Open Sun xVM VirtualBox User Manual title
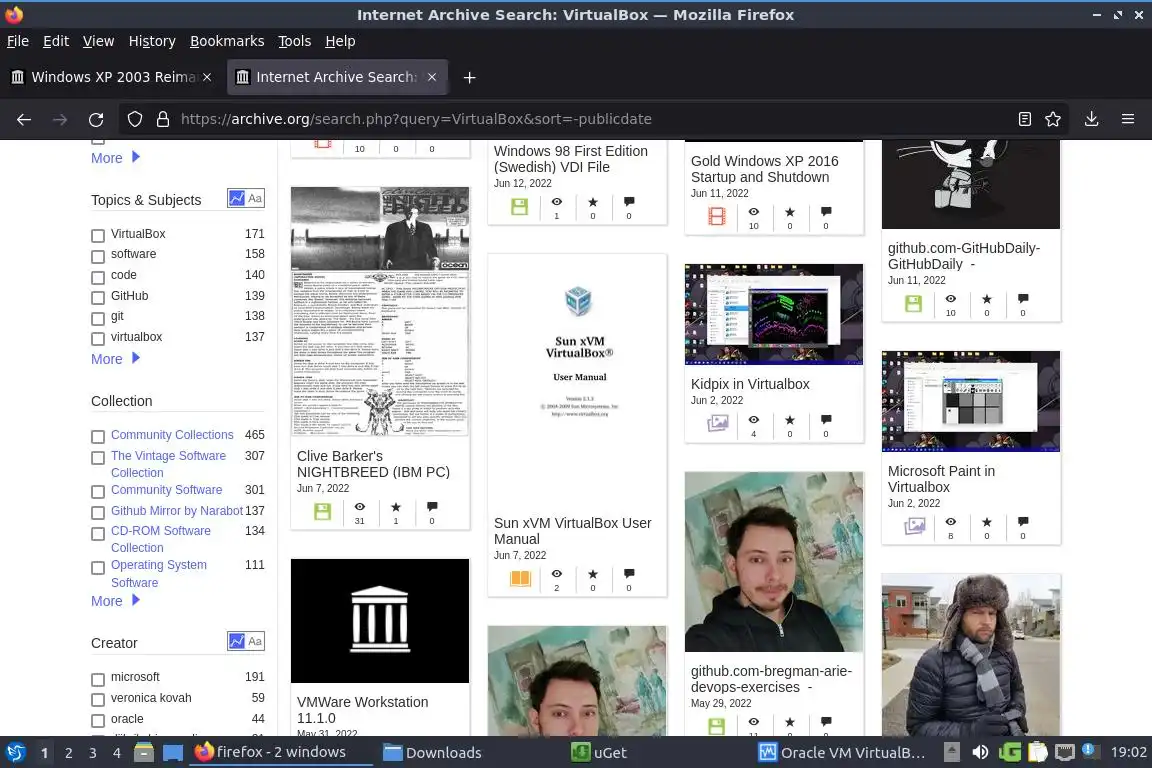Image resolution: width=1152 pixels, height=768 pixels. click(x=572, y=531)
